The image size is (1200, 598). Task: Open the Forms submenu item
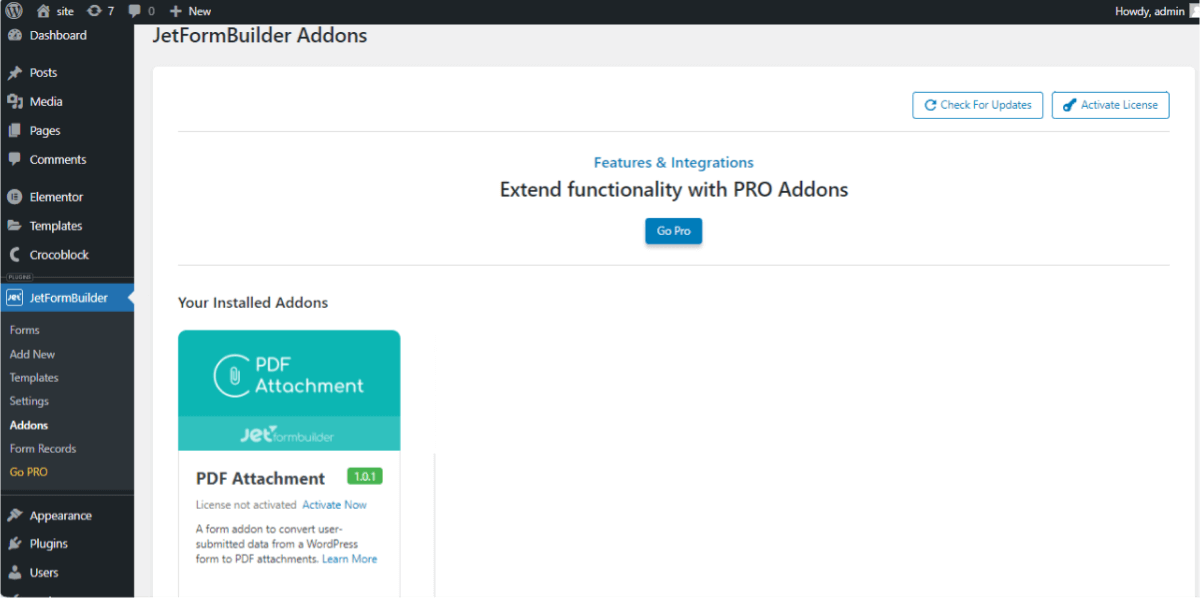pyautogui.click(x=25, y=330)
